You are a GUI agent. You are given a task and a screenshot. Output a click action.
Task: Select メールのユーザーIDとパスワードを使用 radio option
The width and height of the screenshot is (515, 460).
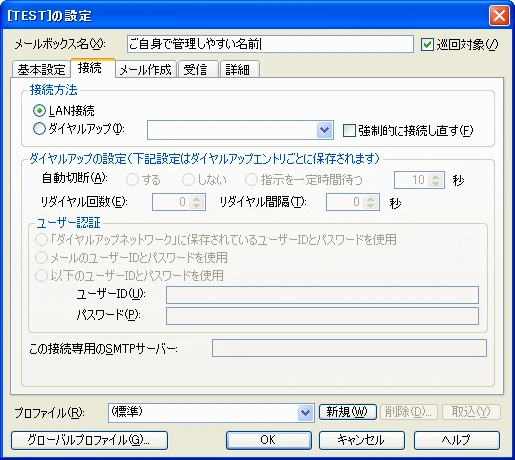point(41,258)
